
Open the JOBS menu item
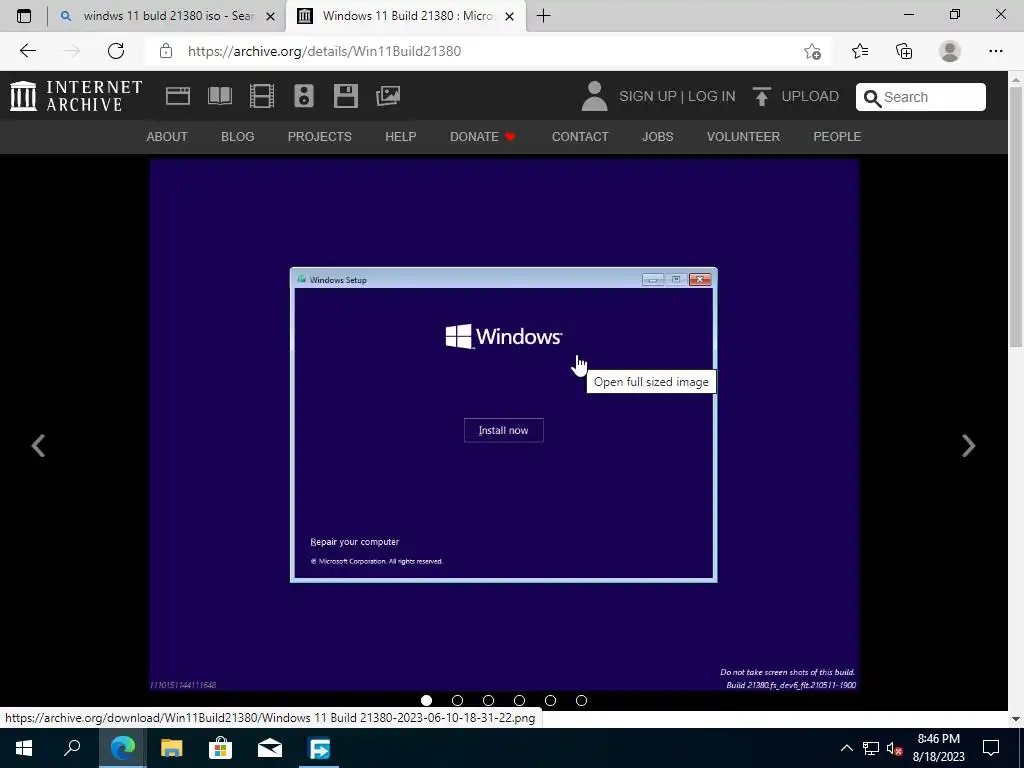(658, 136)
